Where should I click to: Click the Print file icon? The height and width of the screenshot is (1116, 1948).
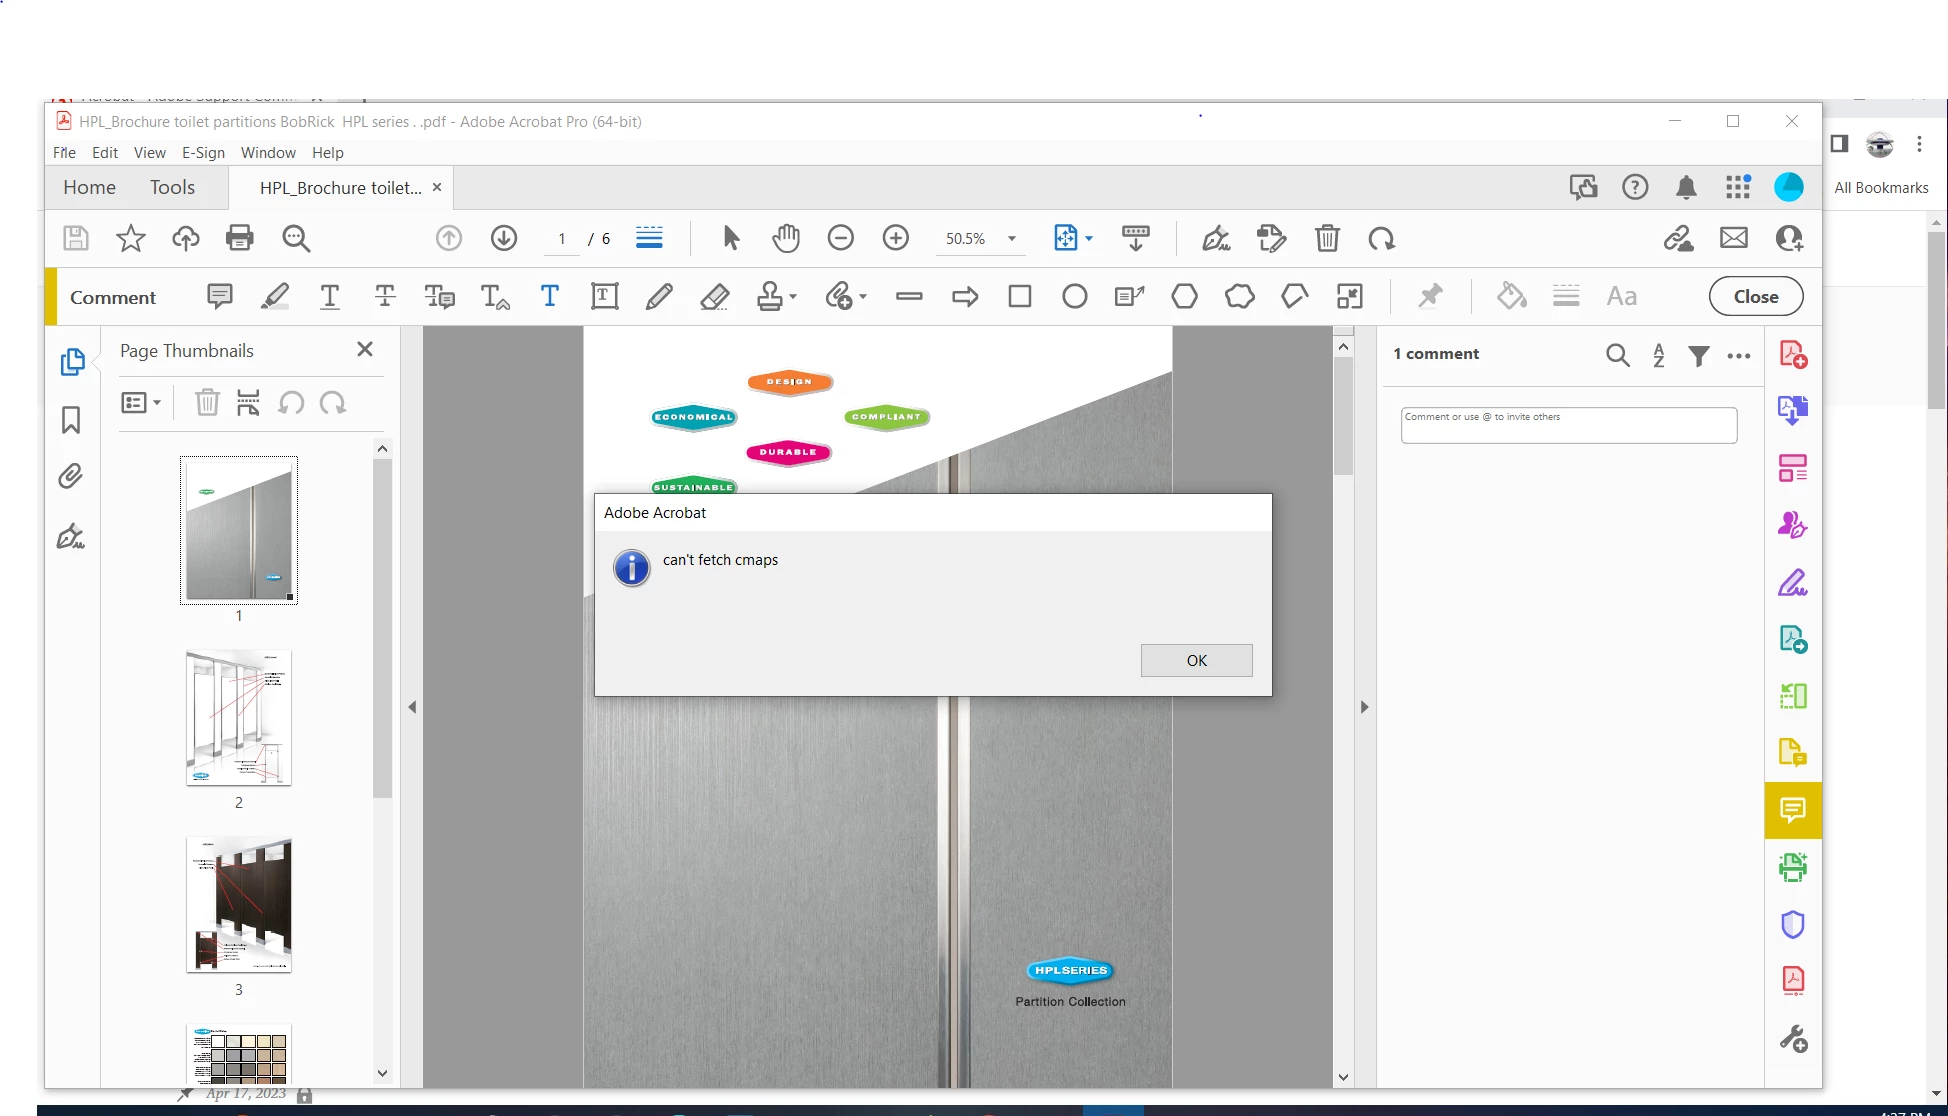(x=240, y=238)
